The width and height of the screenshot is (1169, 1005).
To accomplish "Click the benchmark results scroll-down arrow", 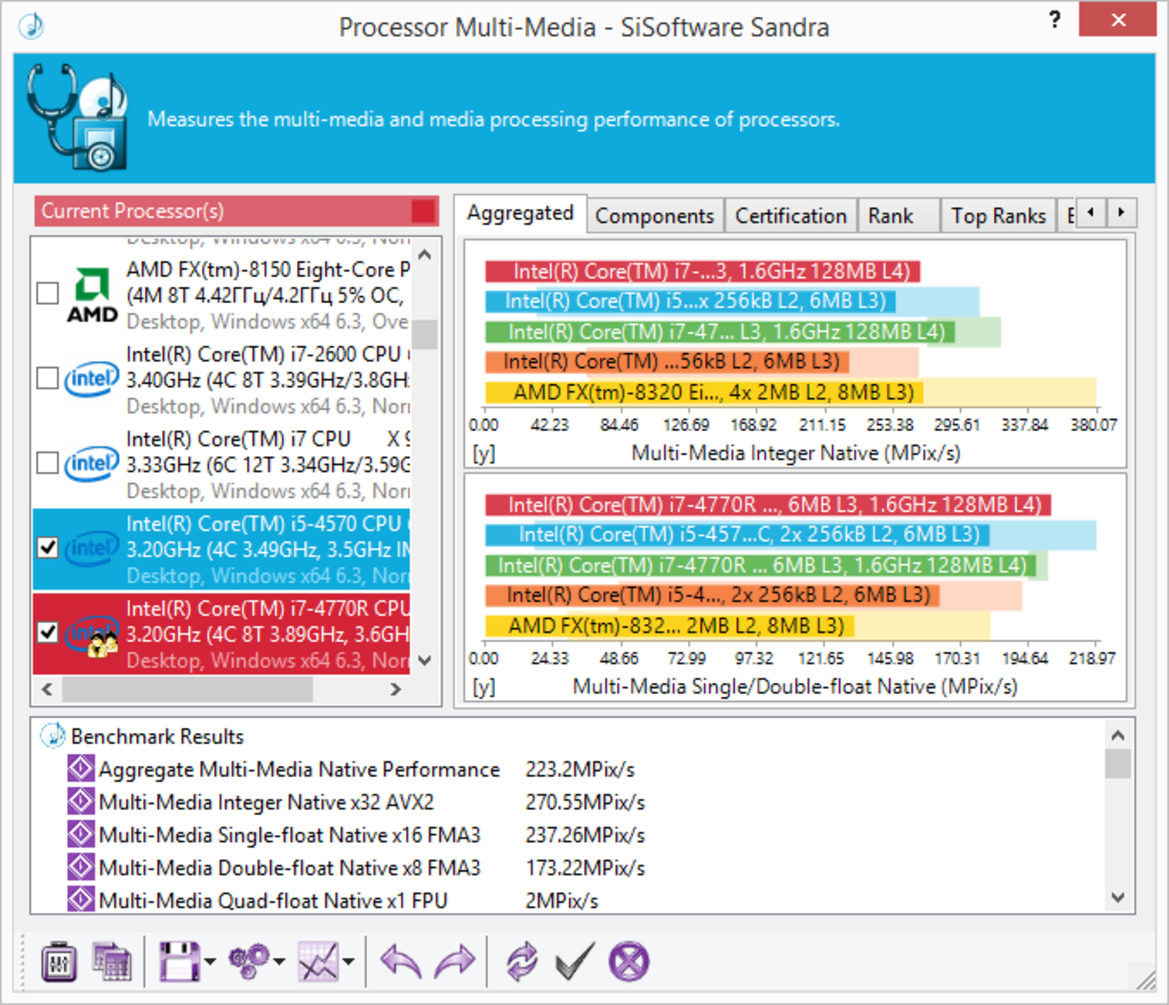I will [x=1118, y=898].
